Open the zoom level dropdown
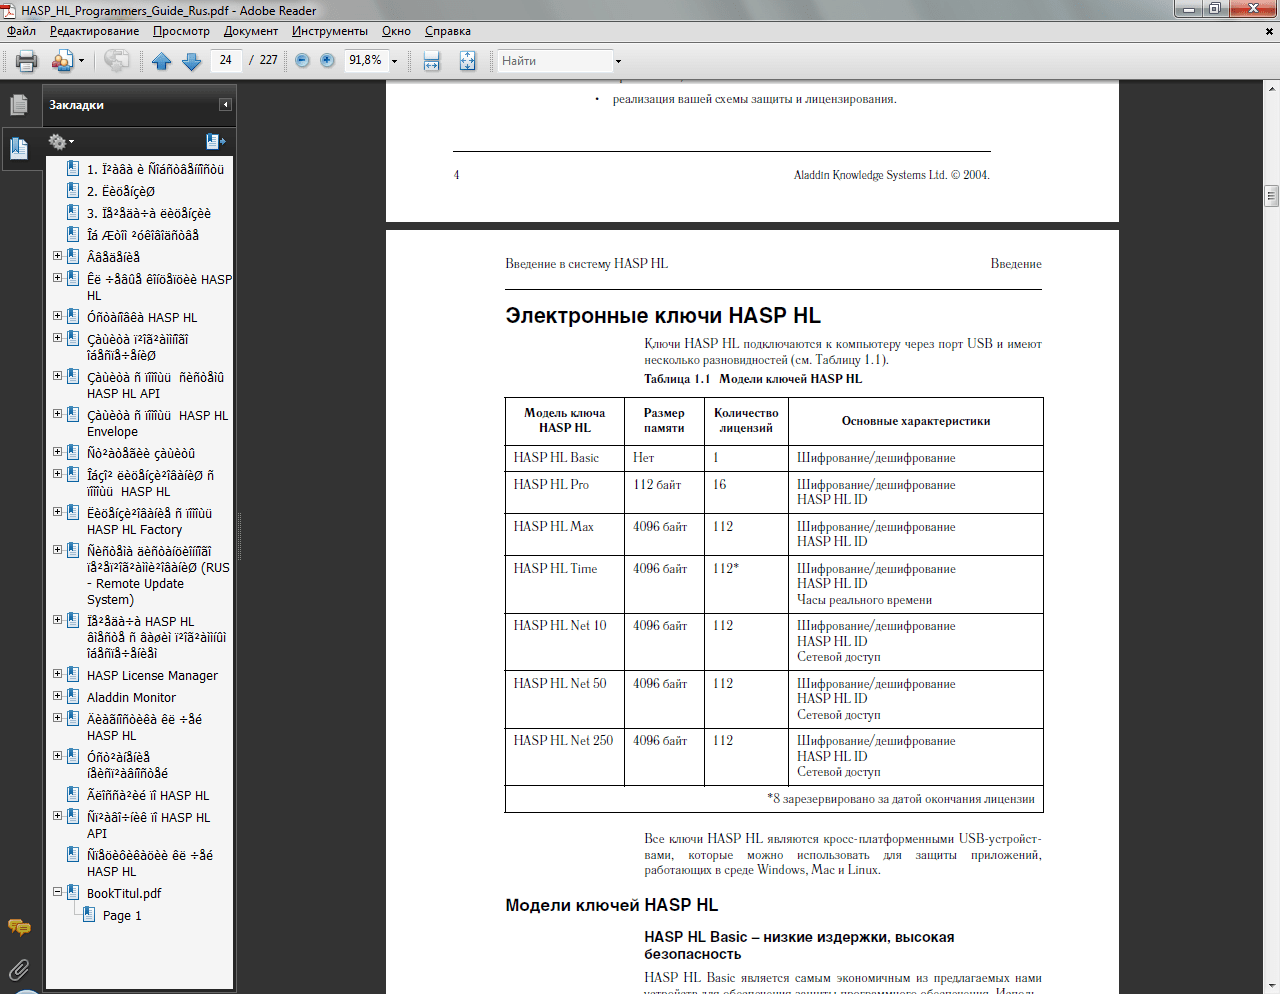Screen dimensions: 1280x994 click(394, 60)
